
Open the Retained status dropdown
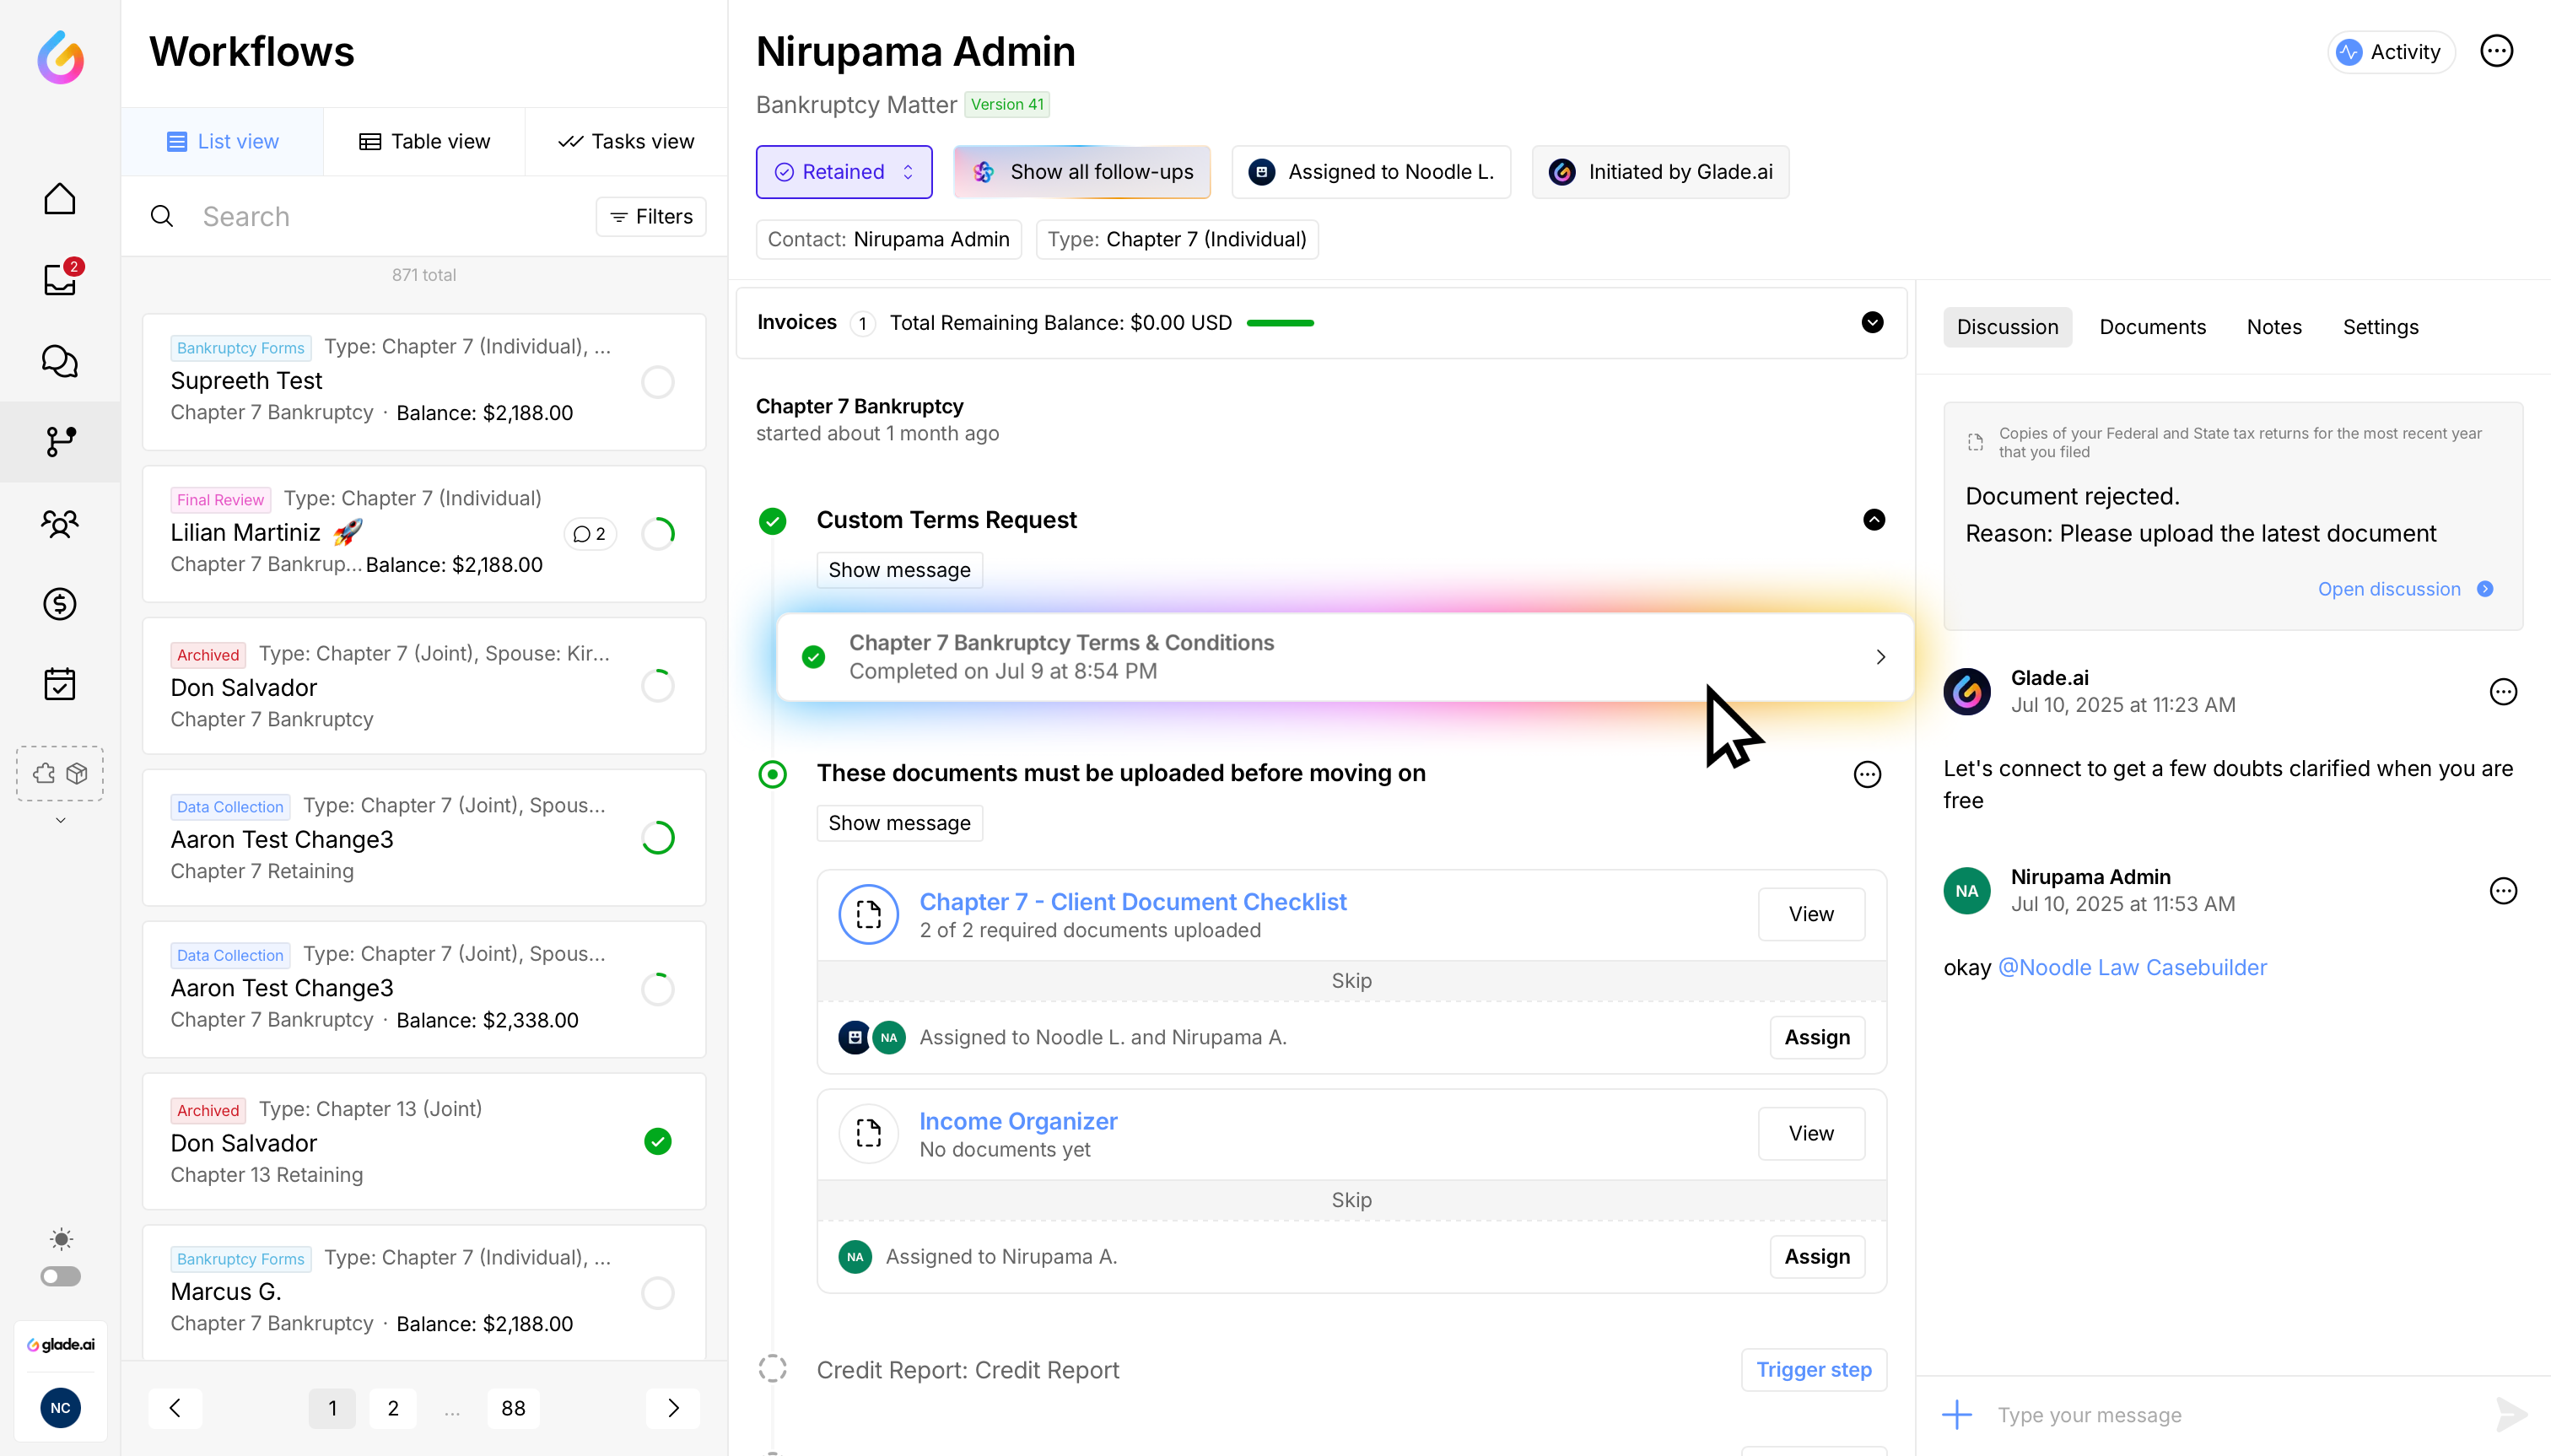click(844, 172)
